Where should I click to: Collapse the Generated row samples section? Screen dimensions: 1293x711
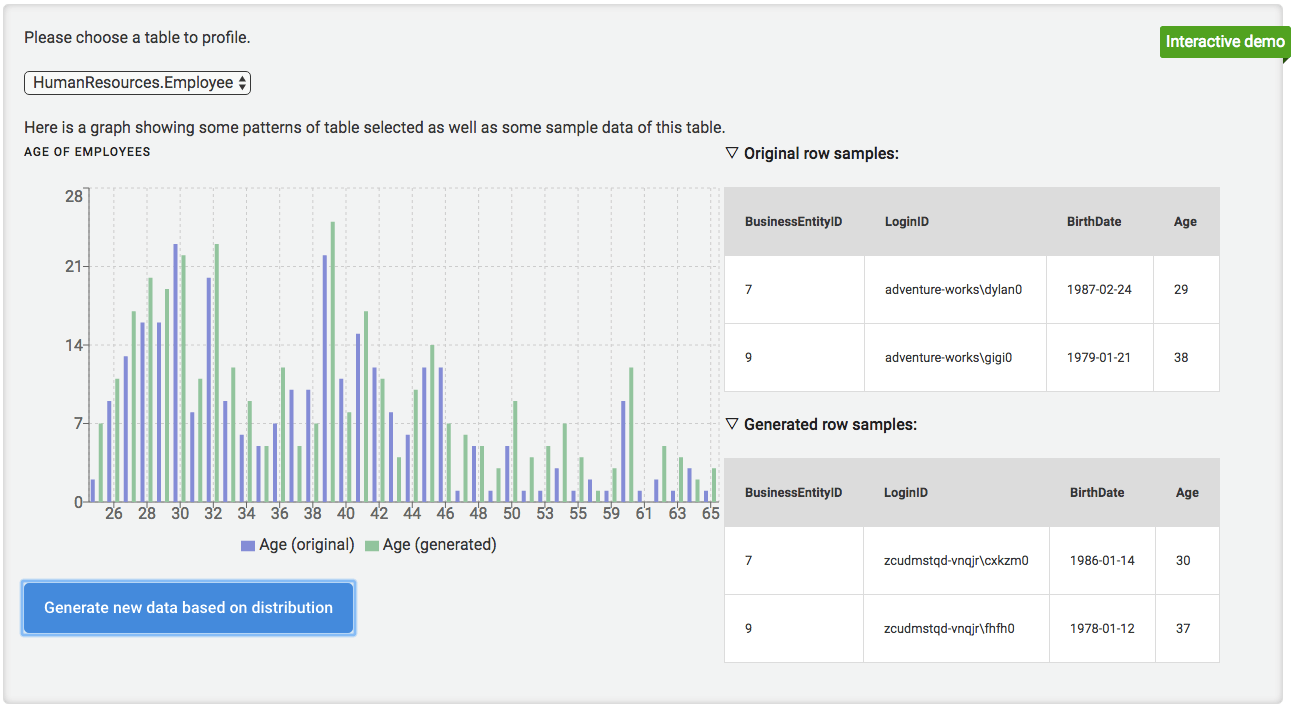tap(732, 424)
